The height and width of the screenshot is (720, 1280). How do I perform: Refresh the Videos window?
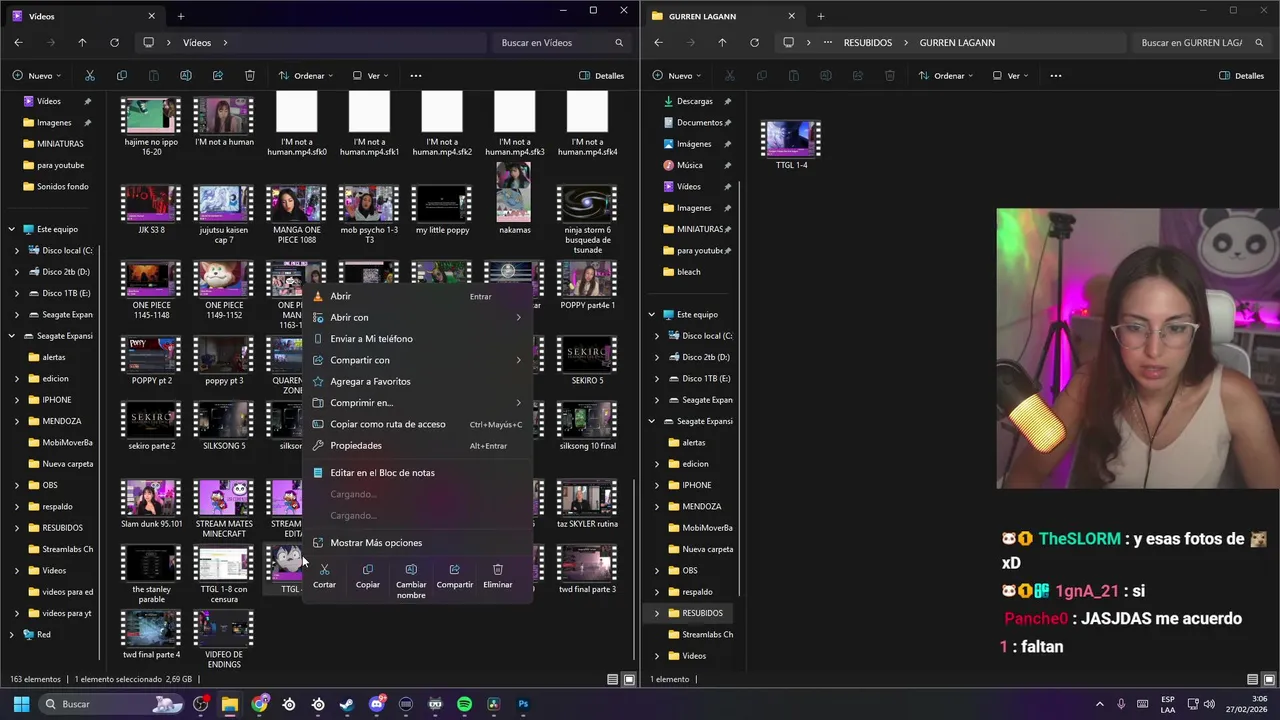point(114,43)
